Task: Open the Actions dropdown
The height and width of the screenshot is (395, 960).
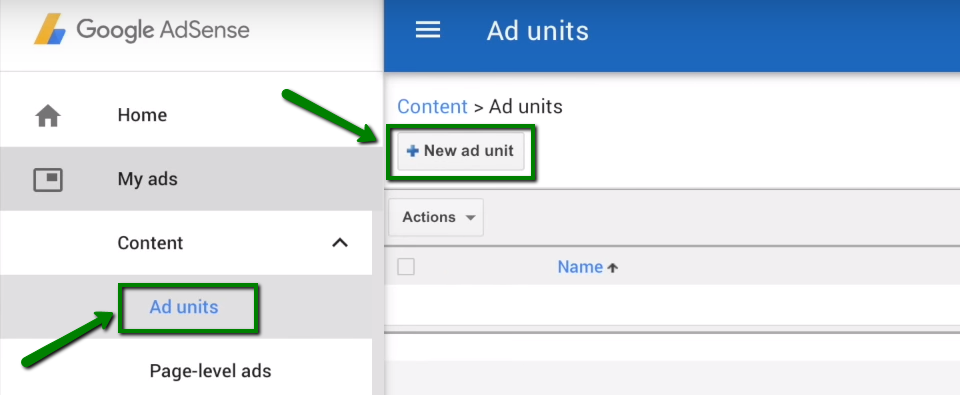Action: point(436,217)
